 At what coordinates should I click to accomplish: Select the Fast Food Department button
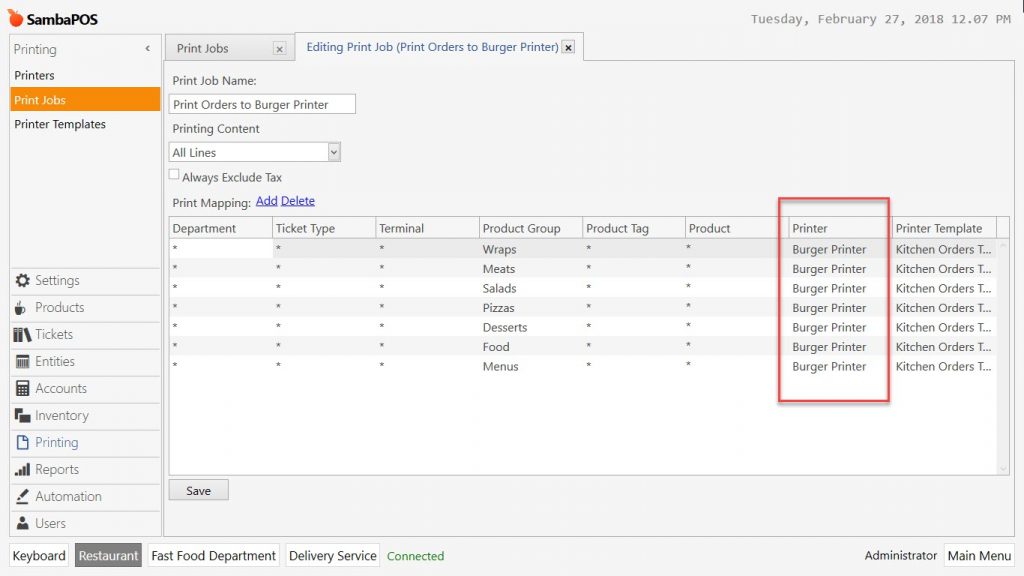[214, 556]
